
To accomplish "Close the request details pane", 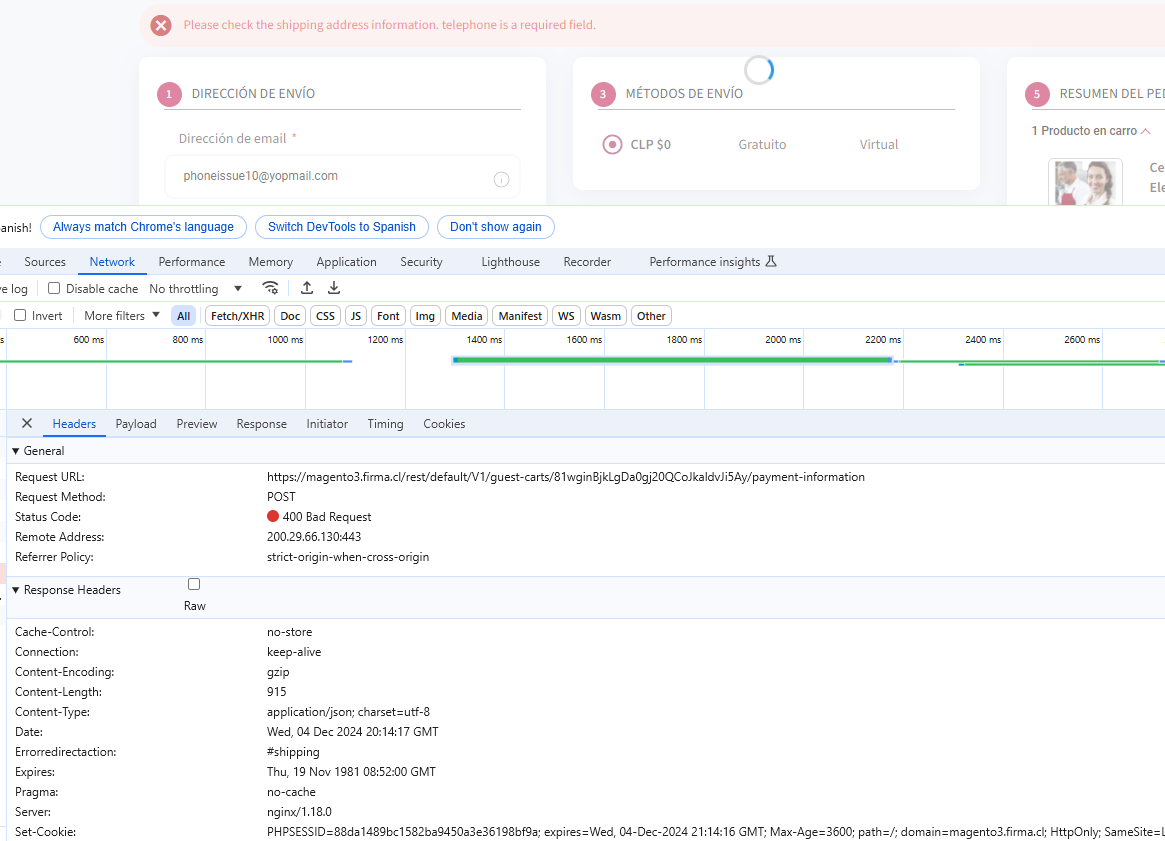I will pyautogui.click(x=26, y=423).
